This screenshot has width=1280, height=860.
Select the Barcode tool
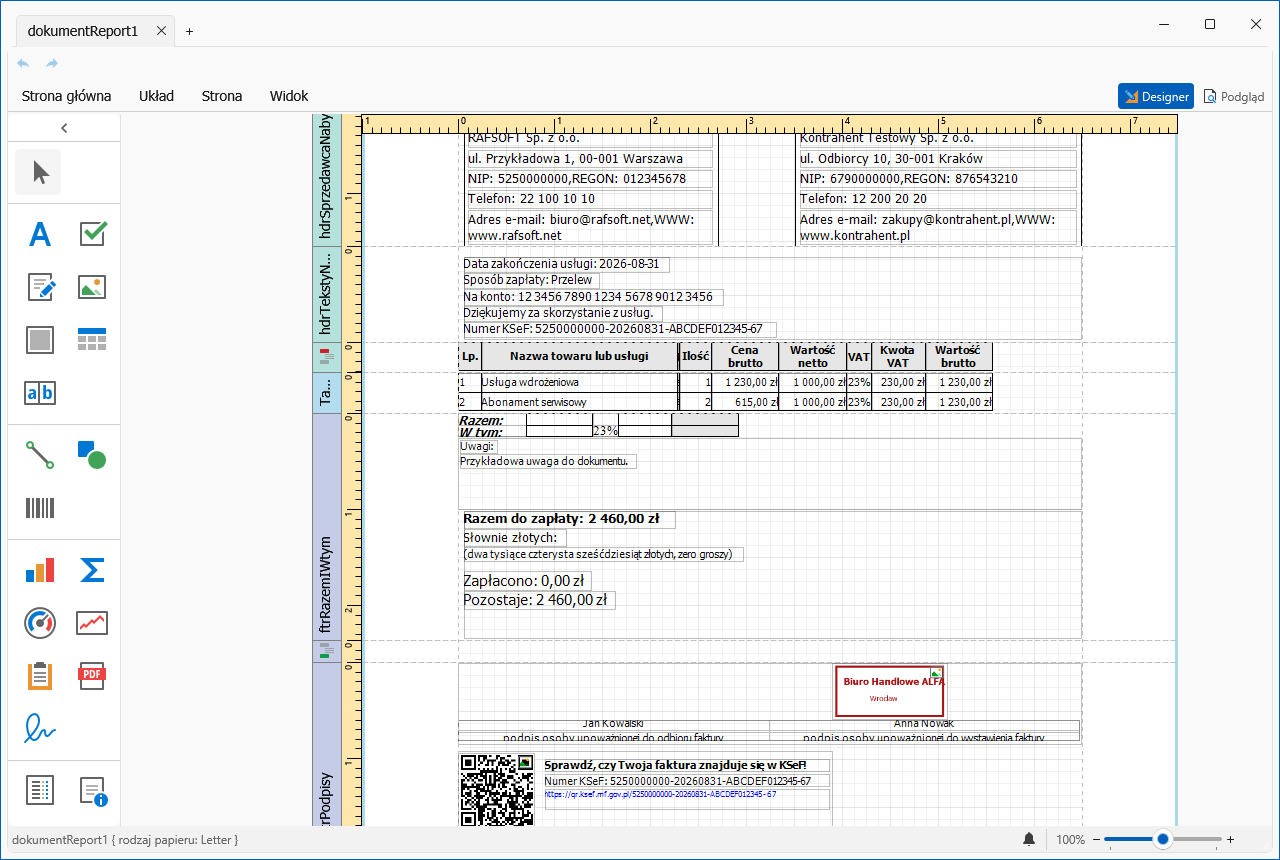pos(39,508)
